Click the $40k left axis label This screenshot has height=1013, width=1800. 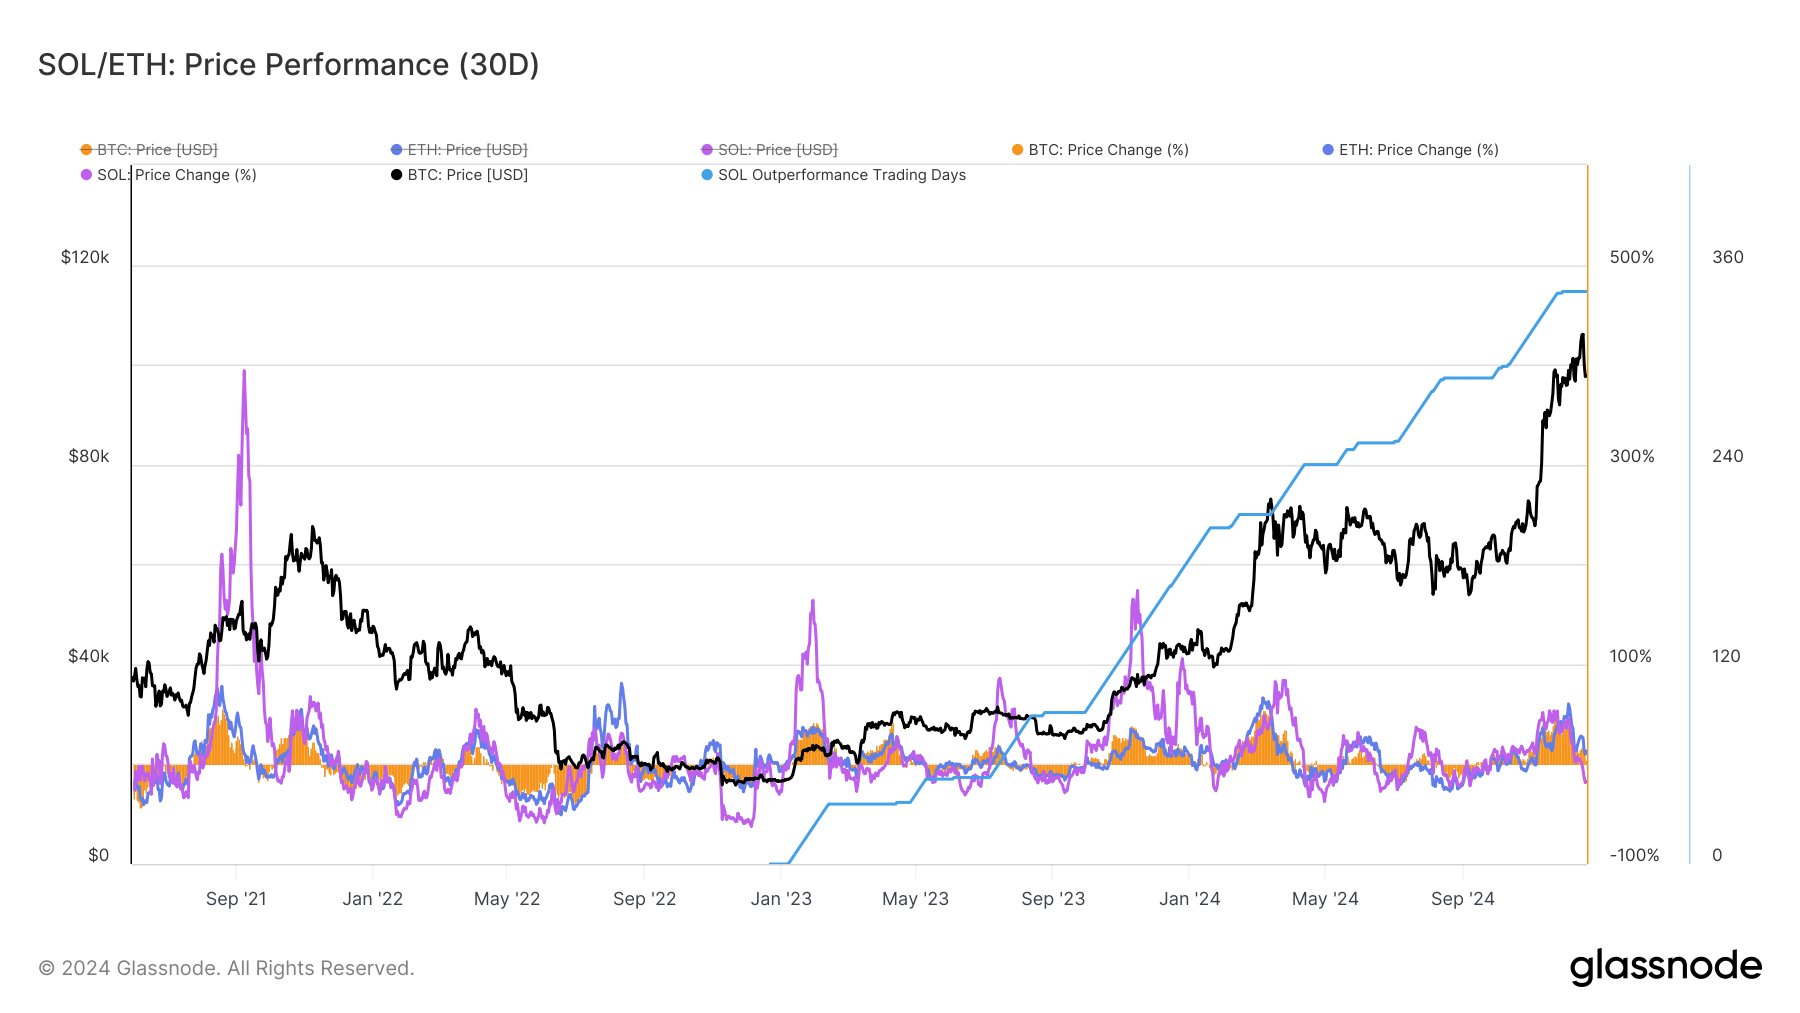[89, 656]
